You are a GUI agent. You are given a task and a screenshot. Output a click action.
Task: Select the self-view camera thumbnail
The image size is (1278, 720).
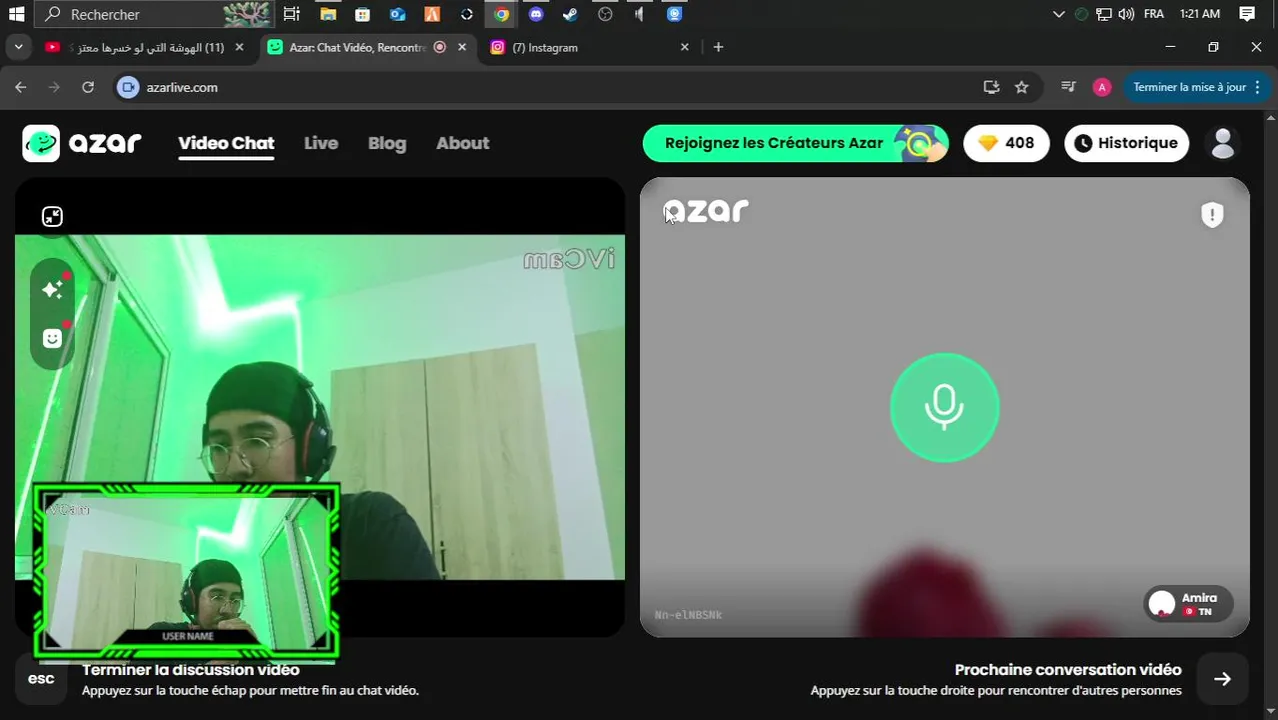(x=187, y=572)
